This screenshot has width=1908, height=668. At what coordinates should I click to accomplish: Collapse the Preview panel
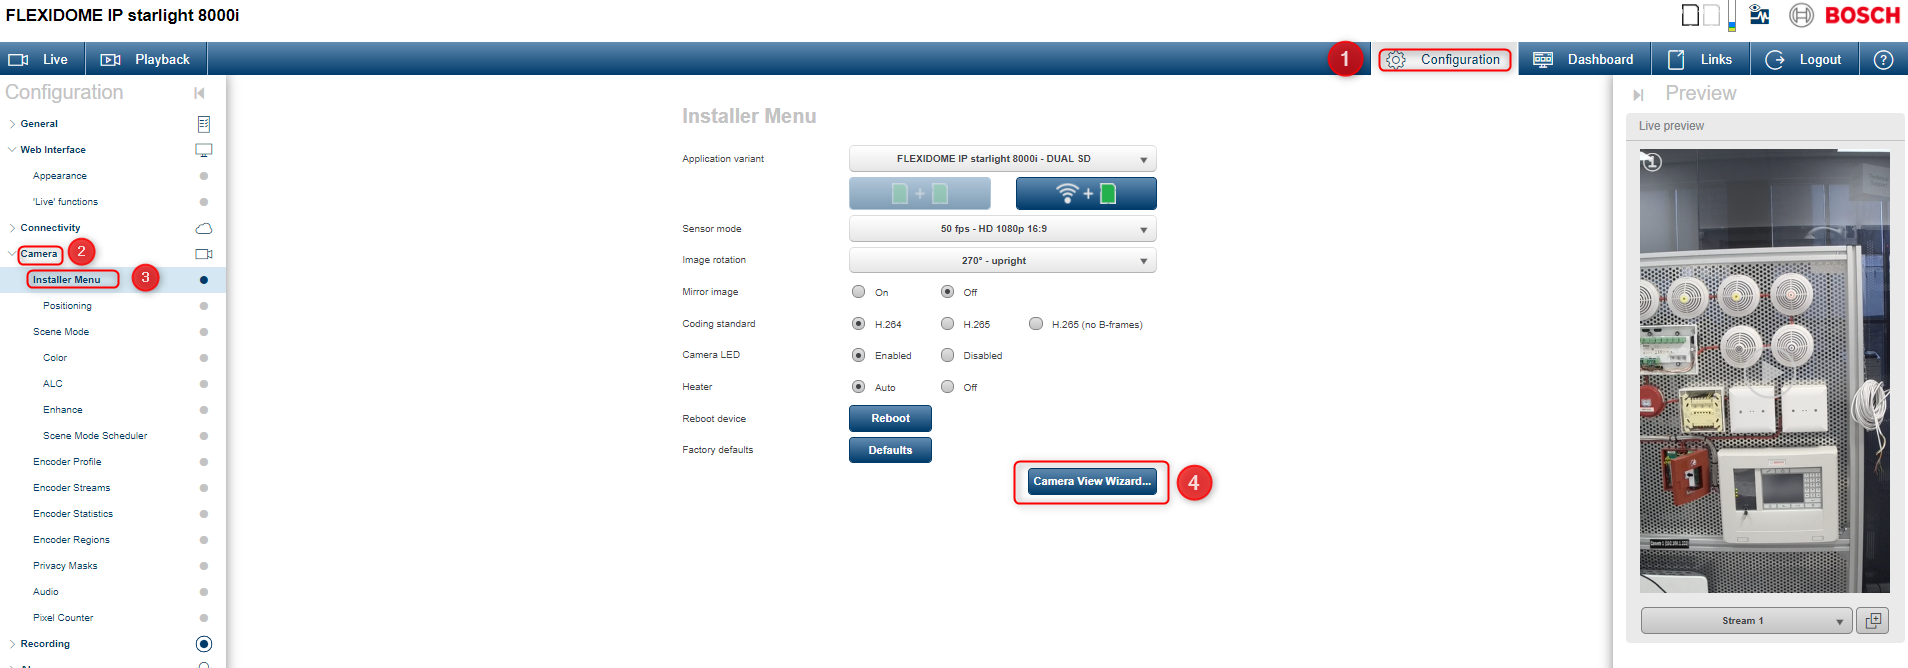click(1638, 95)
